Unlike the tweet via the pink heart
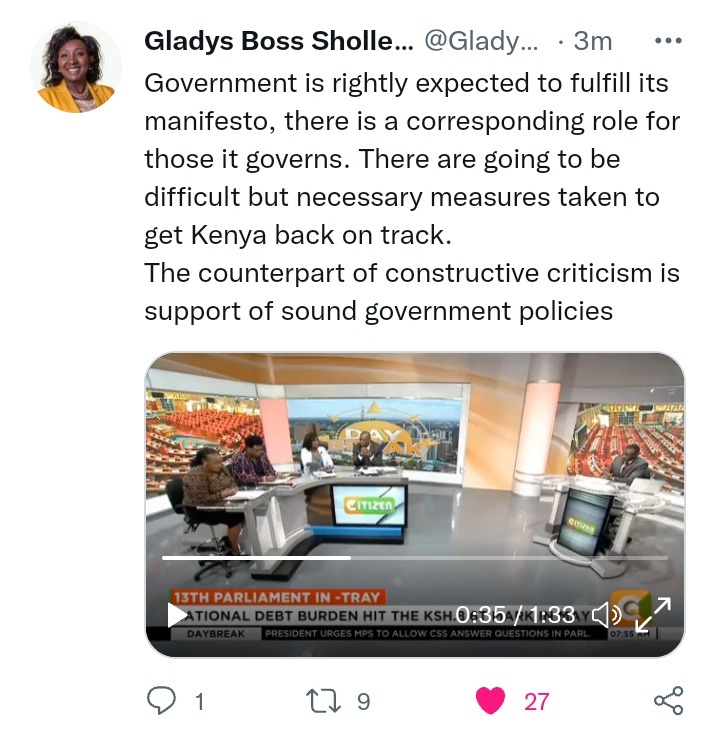Screen dimensions: 716x732 (x=490, y=700)
